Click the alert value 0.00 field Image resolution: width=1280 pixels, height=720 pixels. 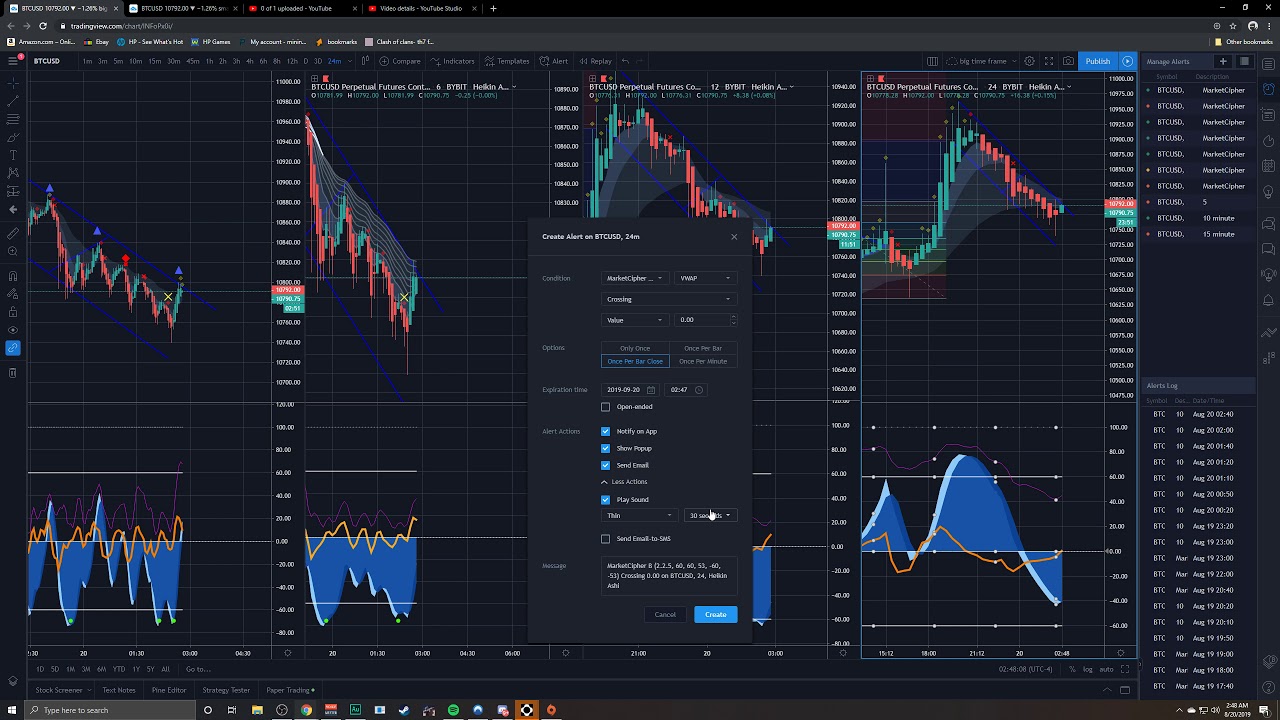pyautogui.click(x=702, y=320)
